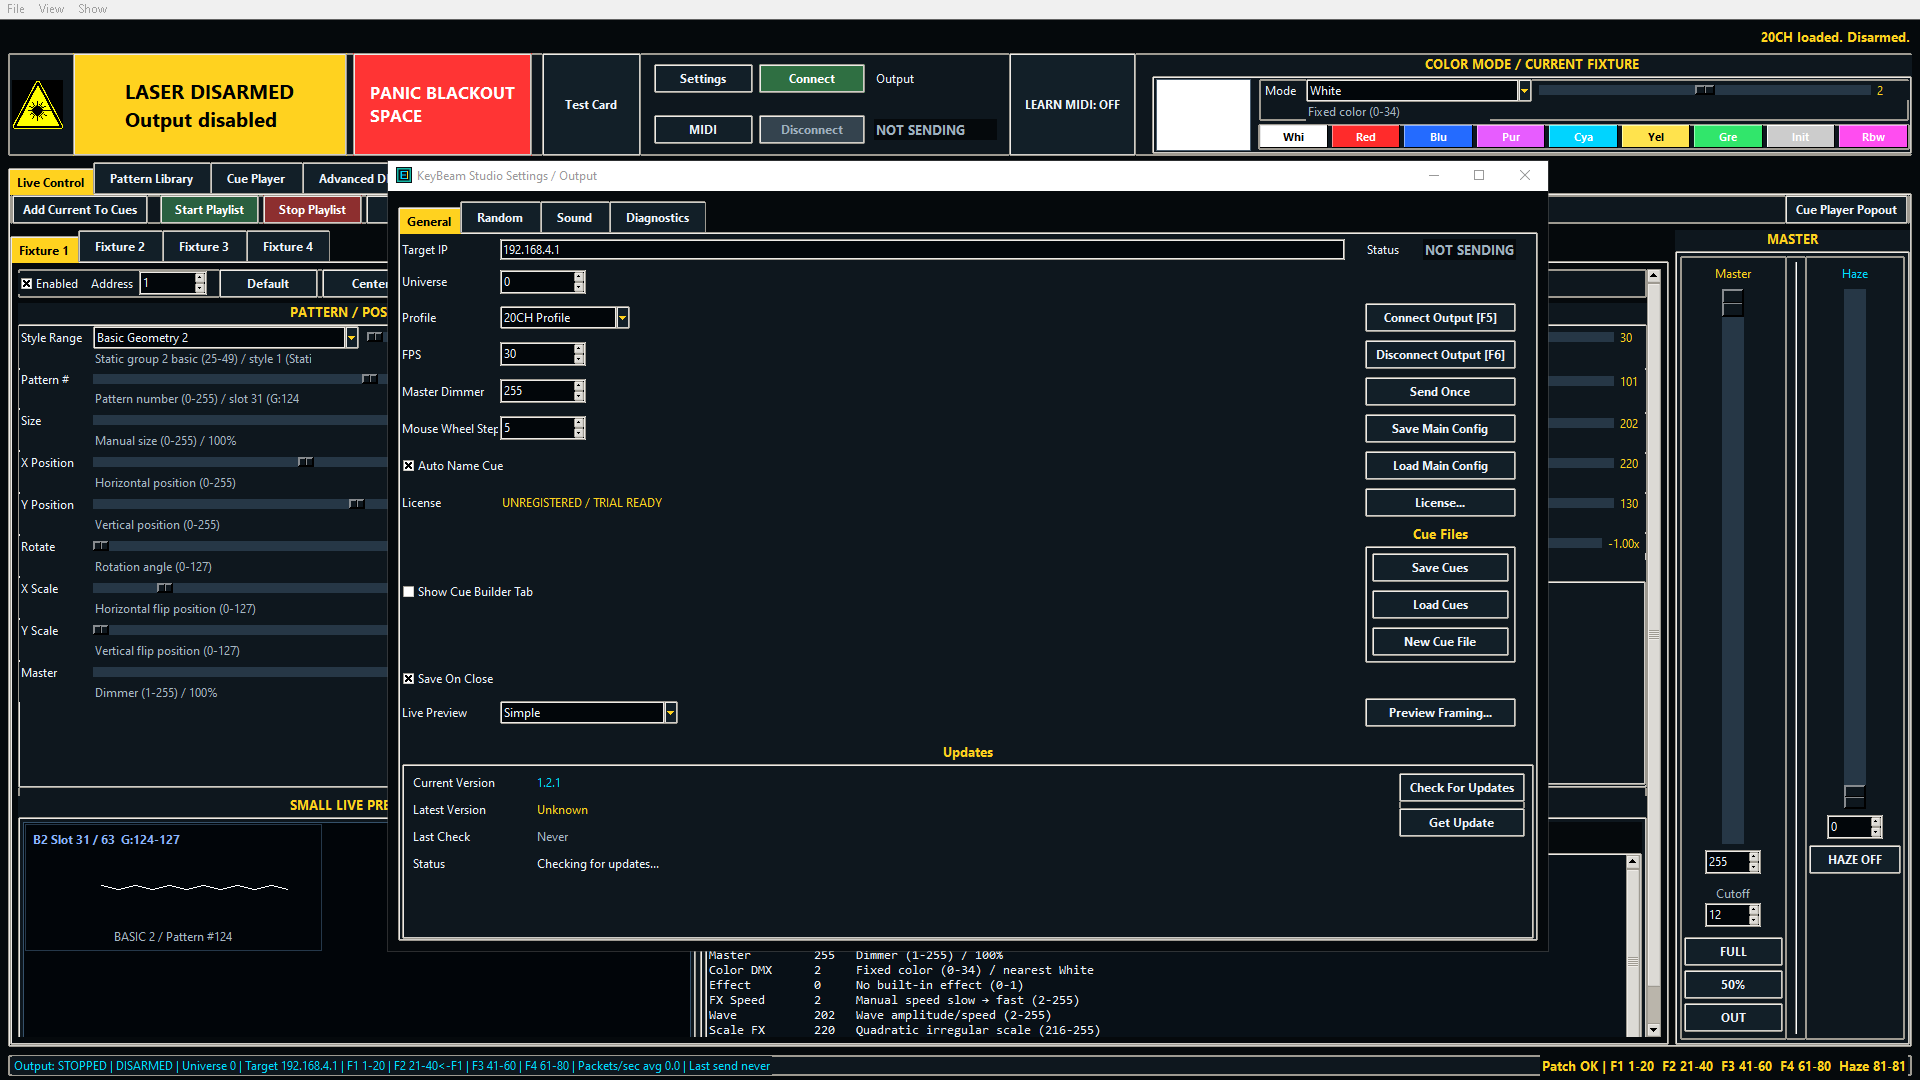
Task: Increase Master Dimmer with stepper up arrow
Action: (579, 386)
